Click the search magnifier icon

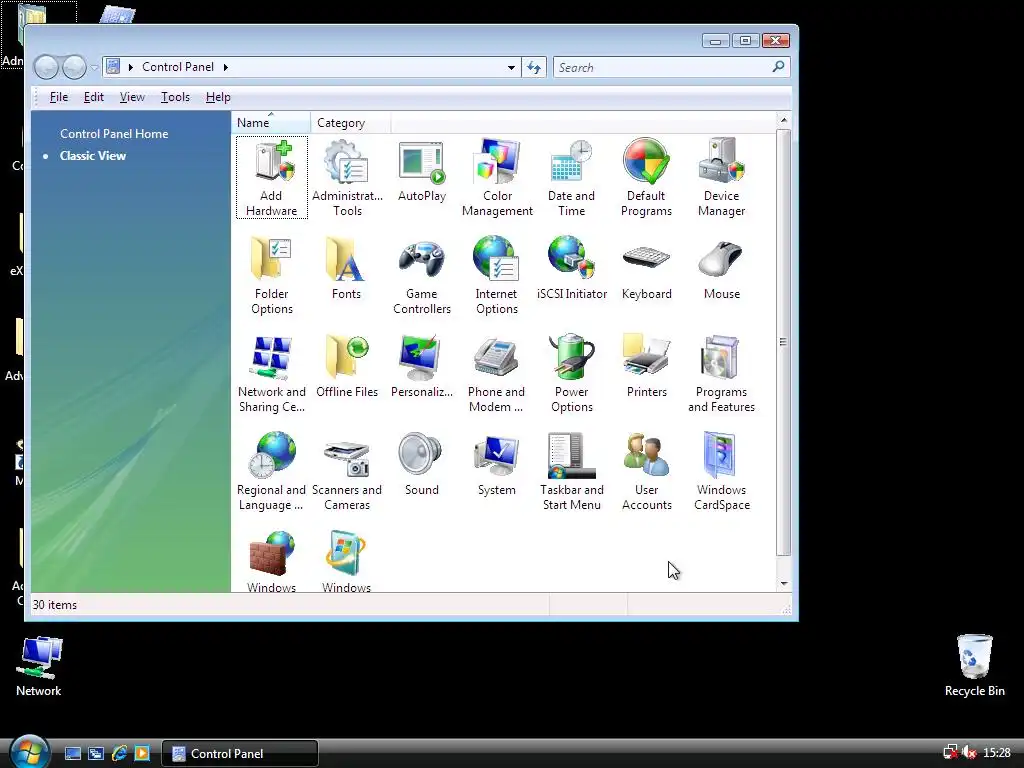(x=778, y=67)
